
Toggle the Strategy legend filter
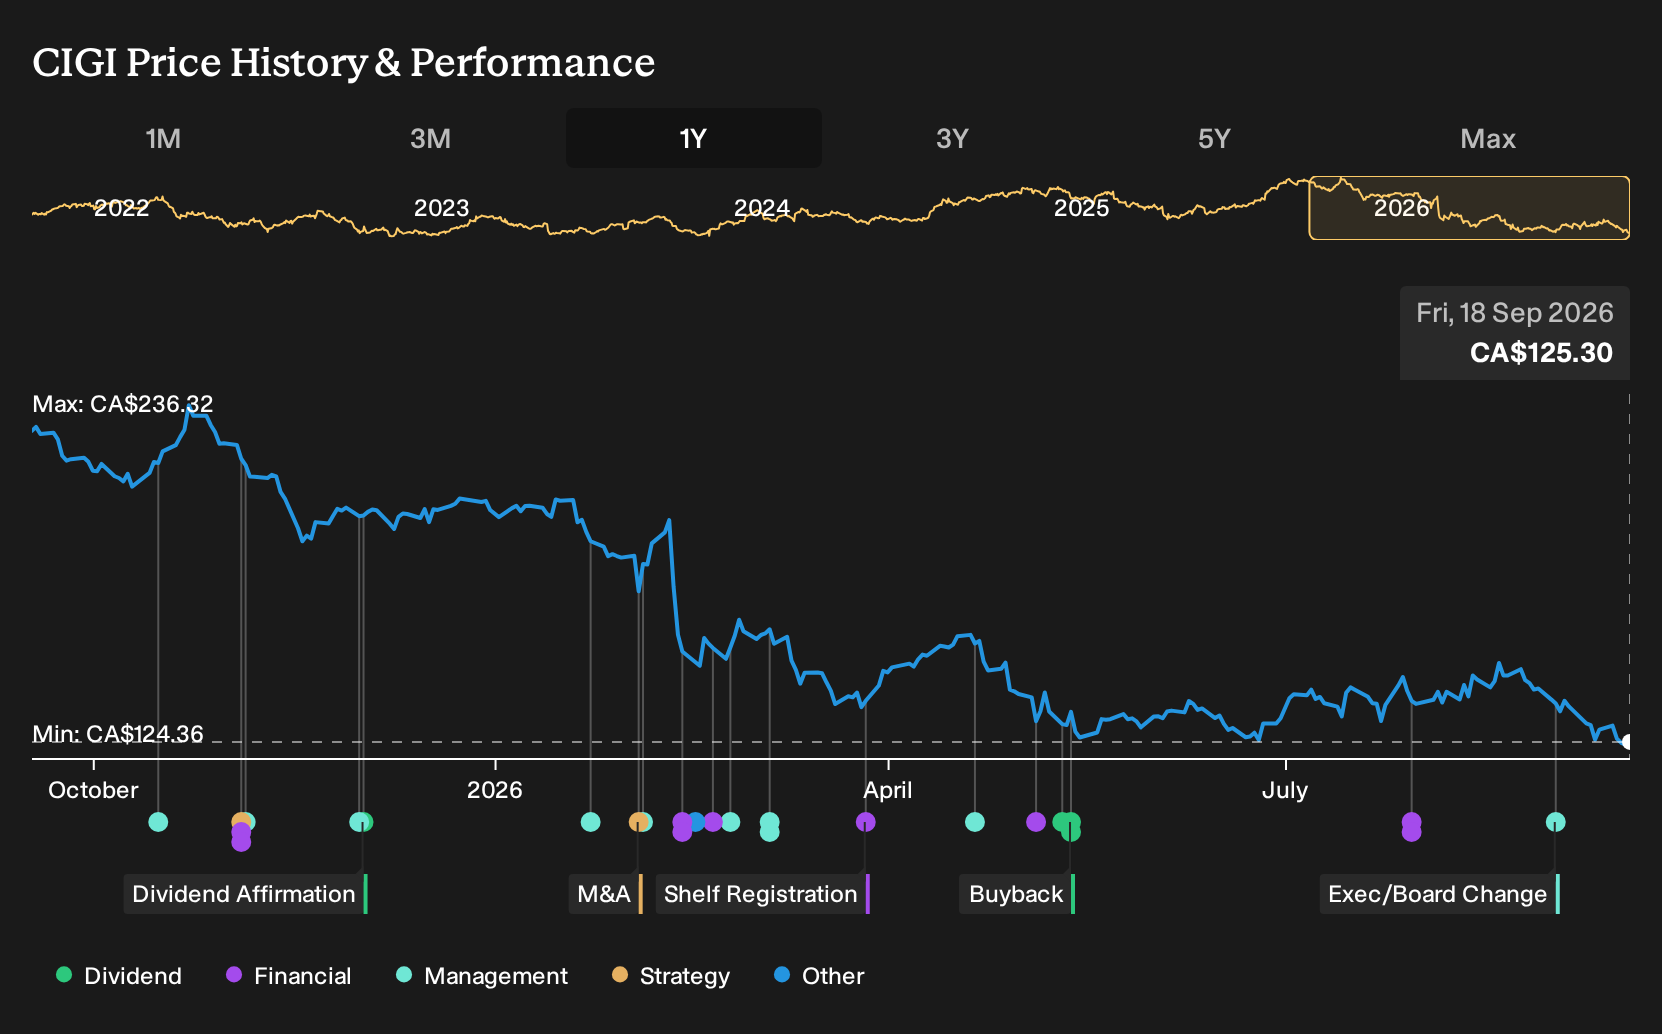[x=671, y=976]
